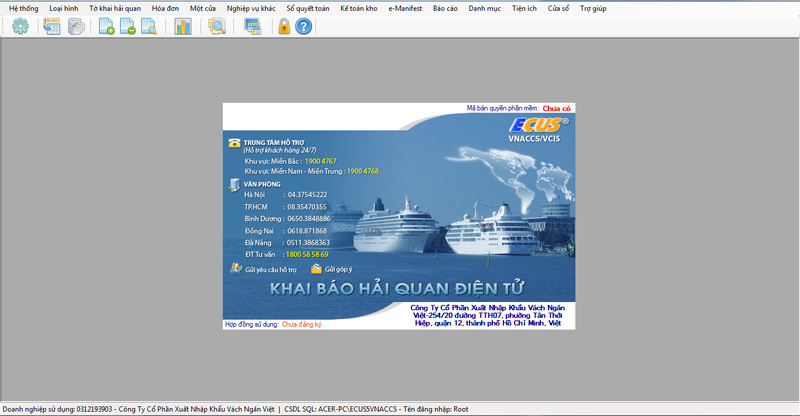800x416 pixels.
Task: Open the Loại hình menu
Action: tap(64, 8)
